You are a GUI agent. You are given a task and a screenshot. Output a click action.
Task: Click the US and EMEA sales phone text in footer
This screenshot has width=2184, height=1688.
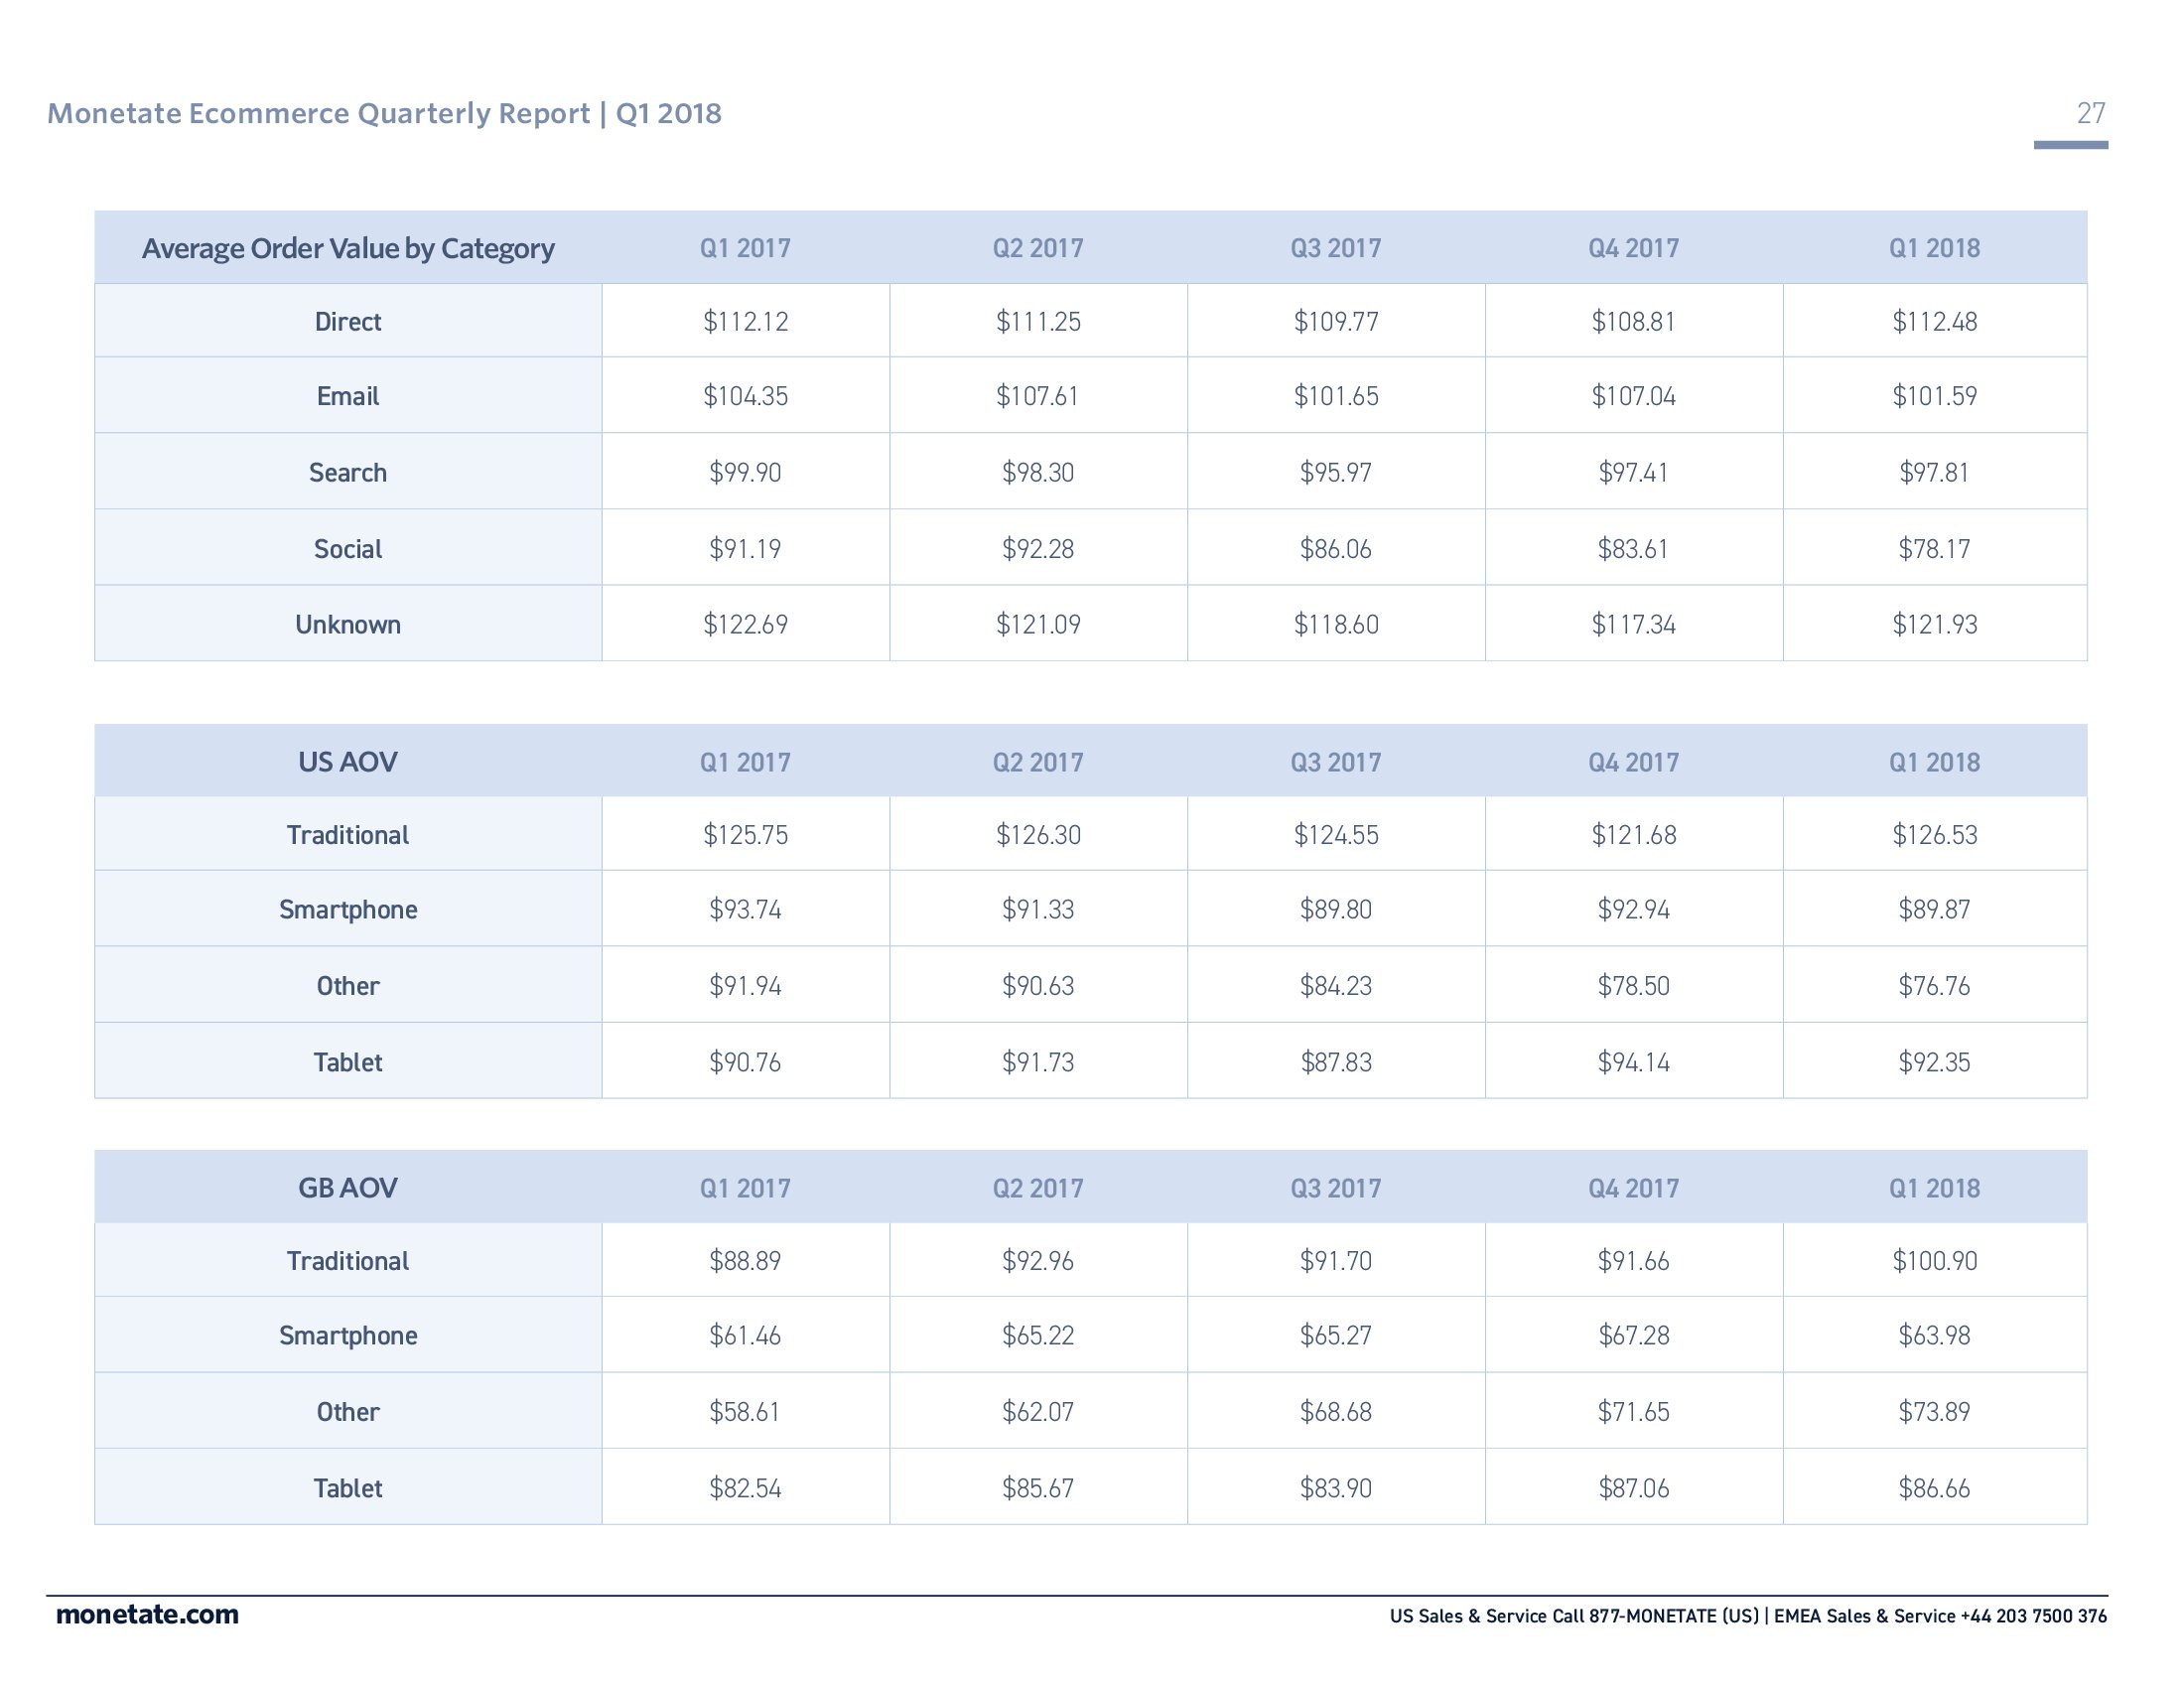1747,1617
